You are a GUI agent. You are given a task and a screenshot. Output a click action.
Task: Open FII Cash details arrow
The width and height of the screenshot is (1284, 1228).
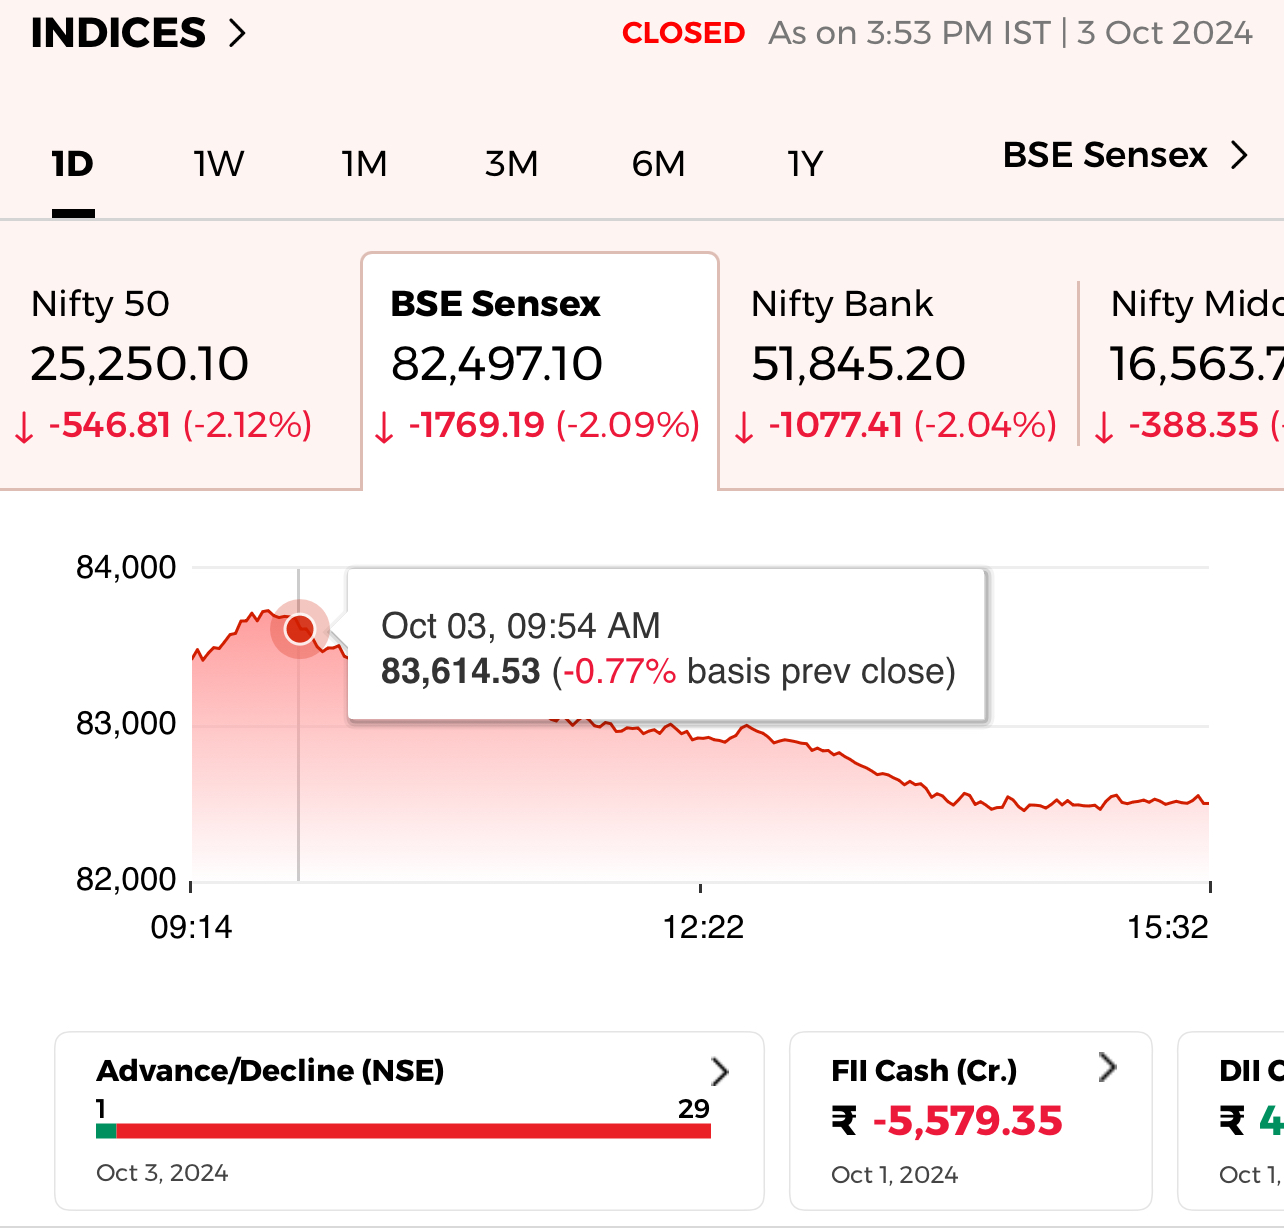pos(1107,1068)
